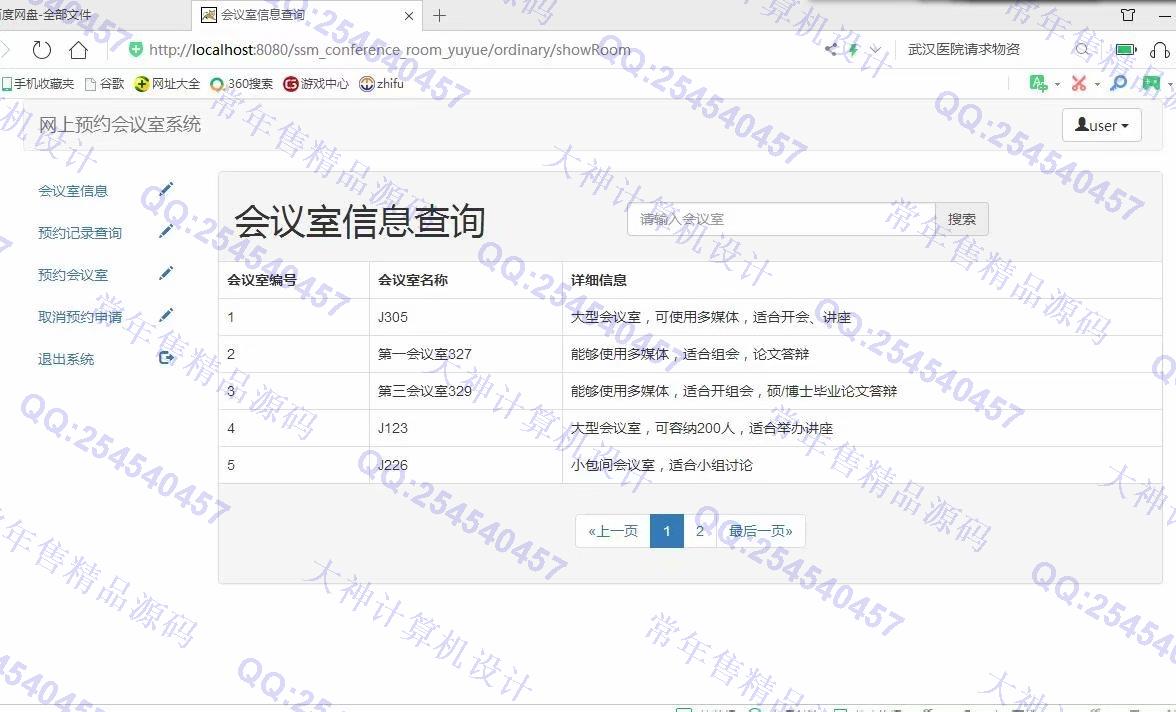
Task: Click the browser address bar URL
Action: tap(389, 50)
